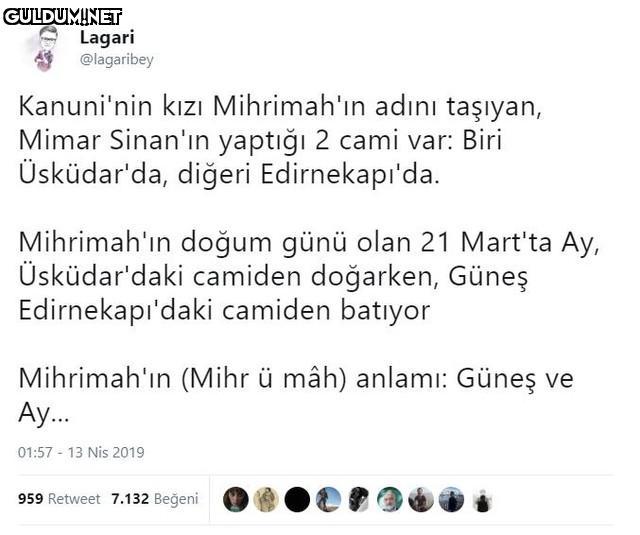Click the second beige liker avatar
The image size is (640, 535).
(266, 499)
